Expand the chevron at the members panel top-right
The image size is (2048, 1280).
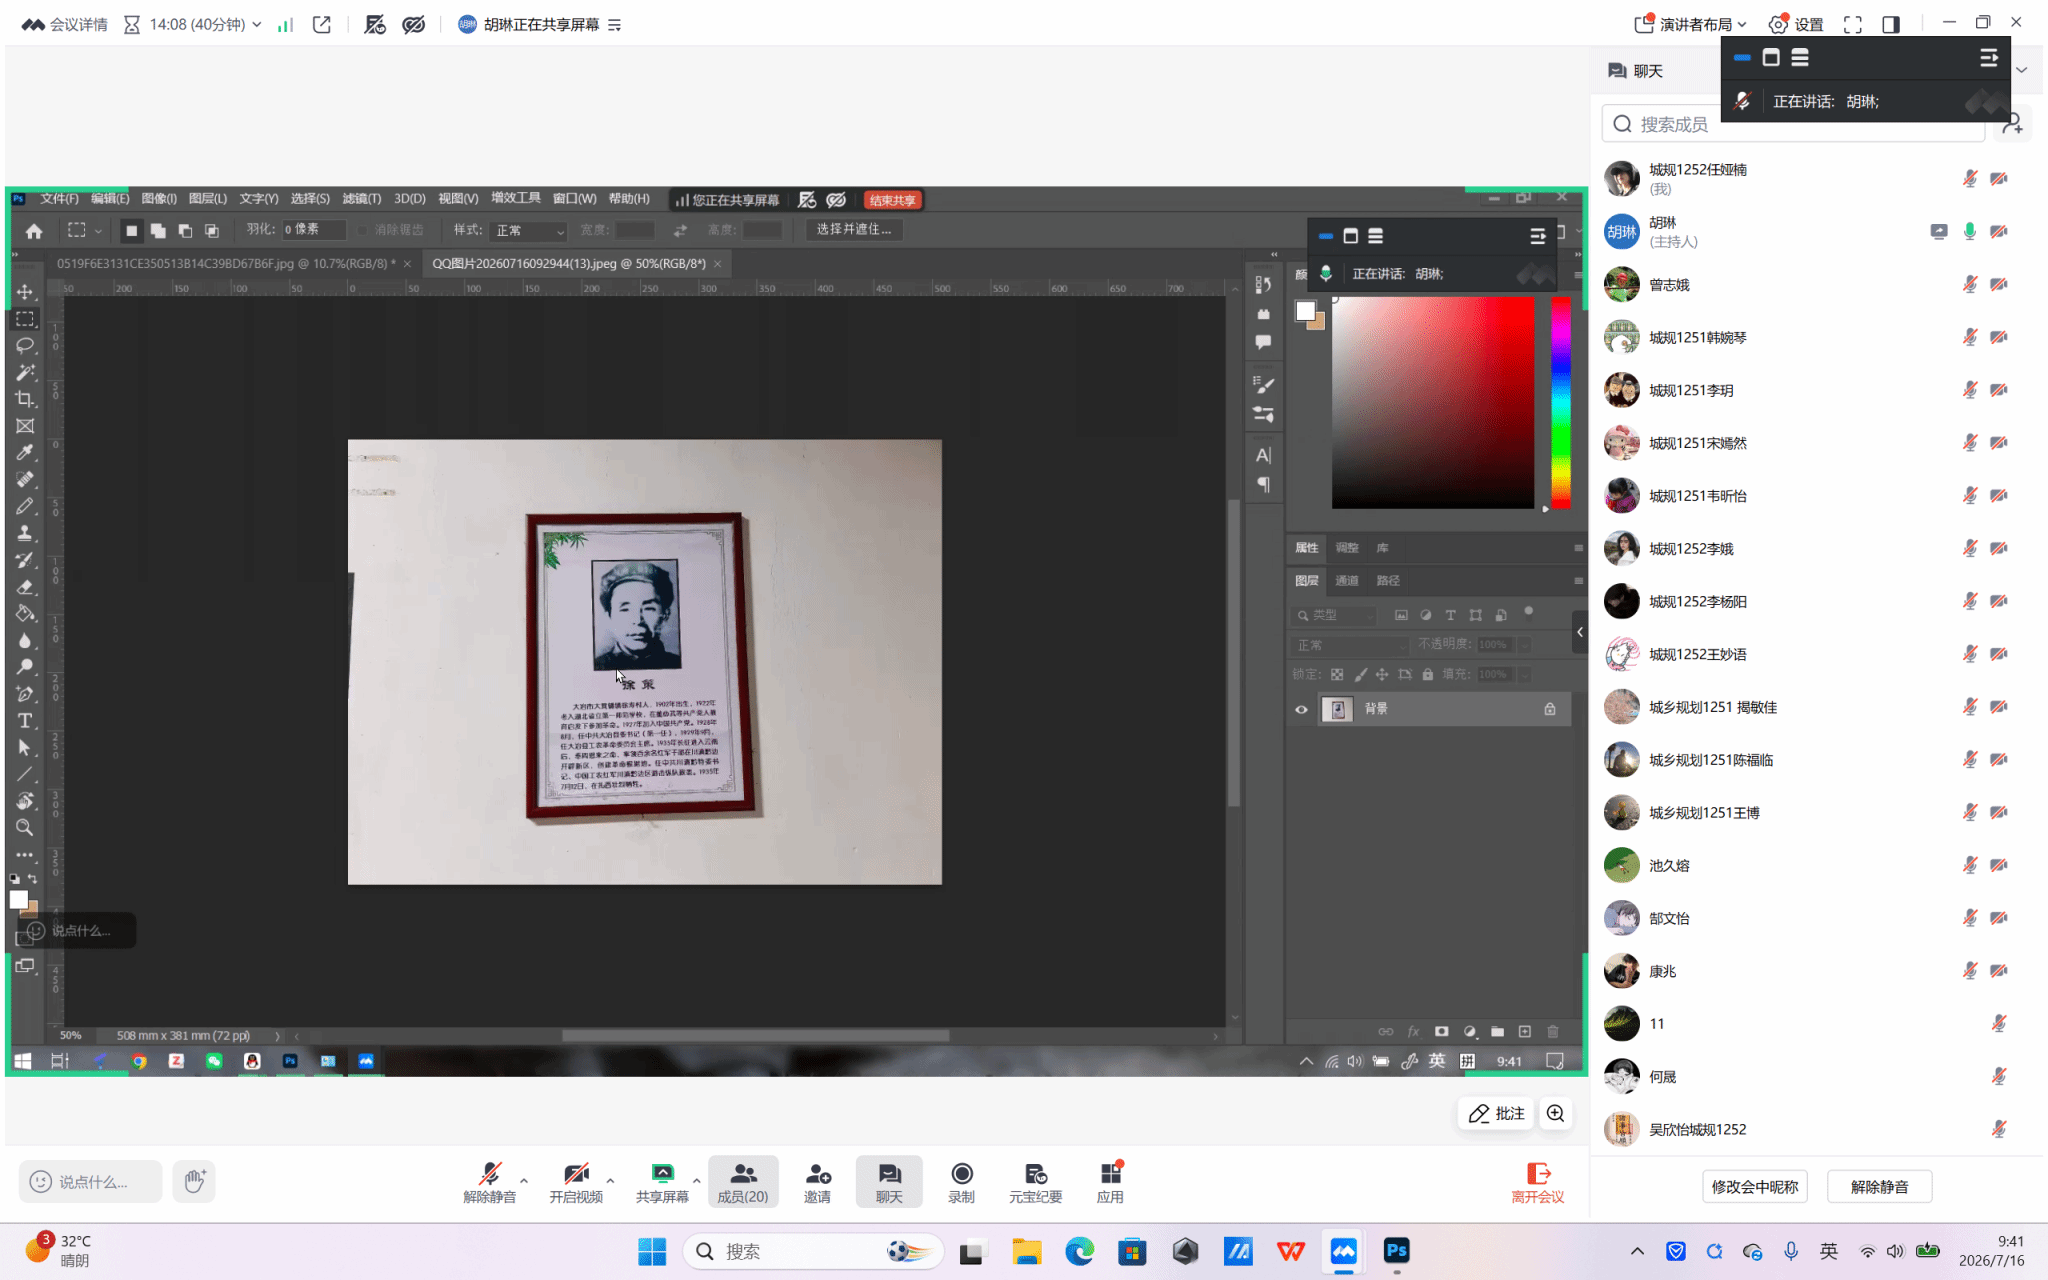2022,70
